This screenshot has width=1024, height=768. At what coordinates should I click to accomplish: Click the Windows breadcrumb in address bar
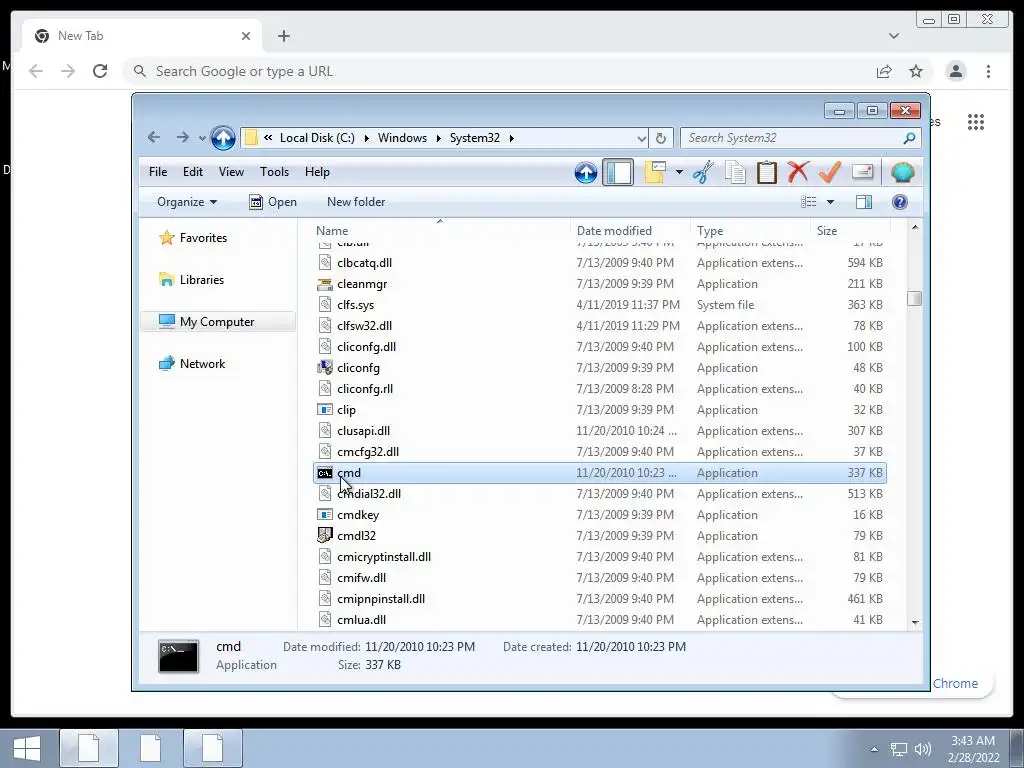point(402,138)
